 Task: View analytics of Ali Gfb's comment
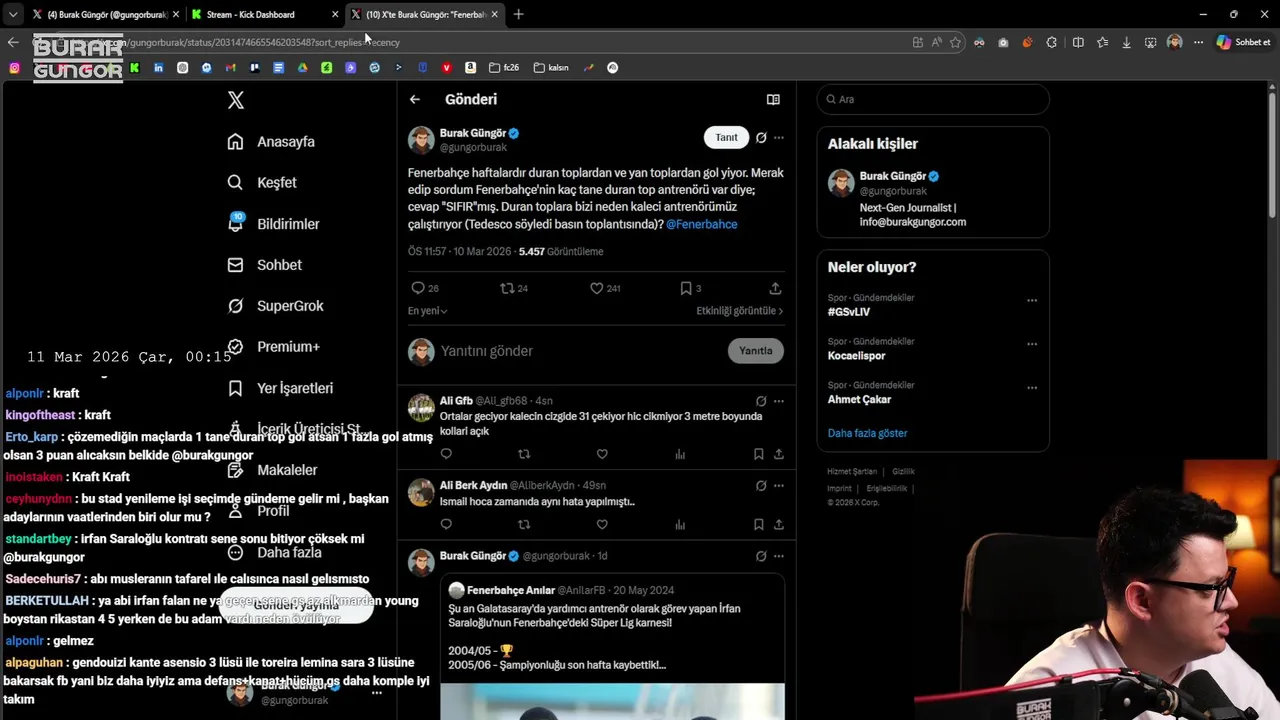680,454
